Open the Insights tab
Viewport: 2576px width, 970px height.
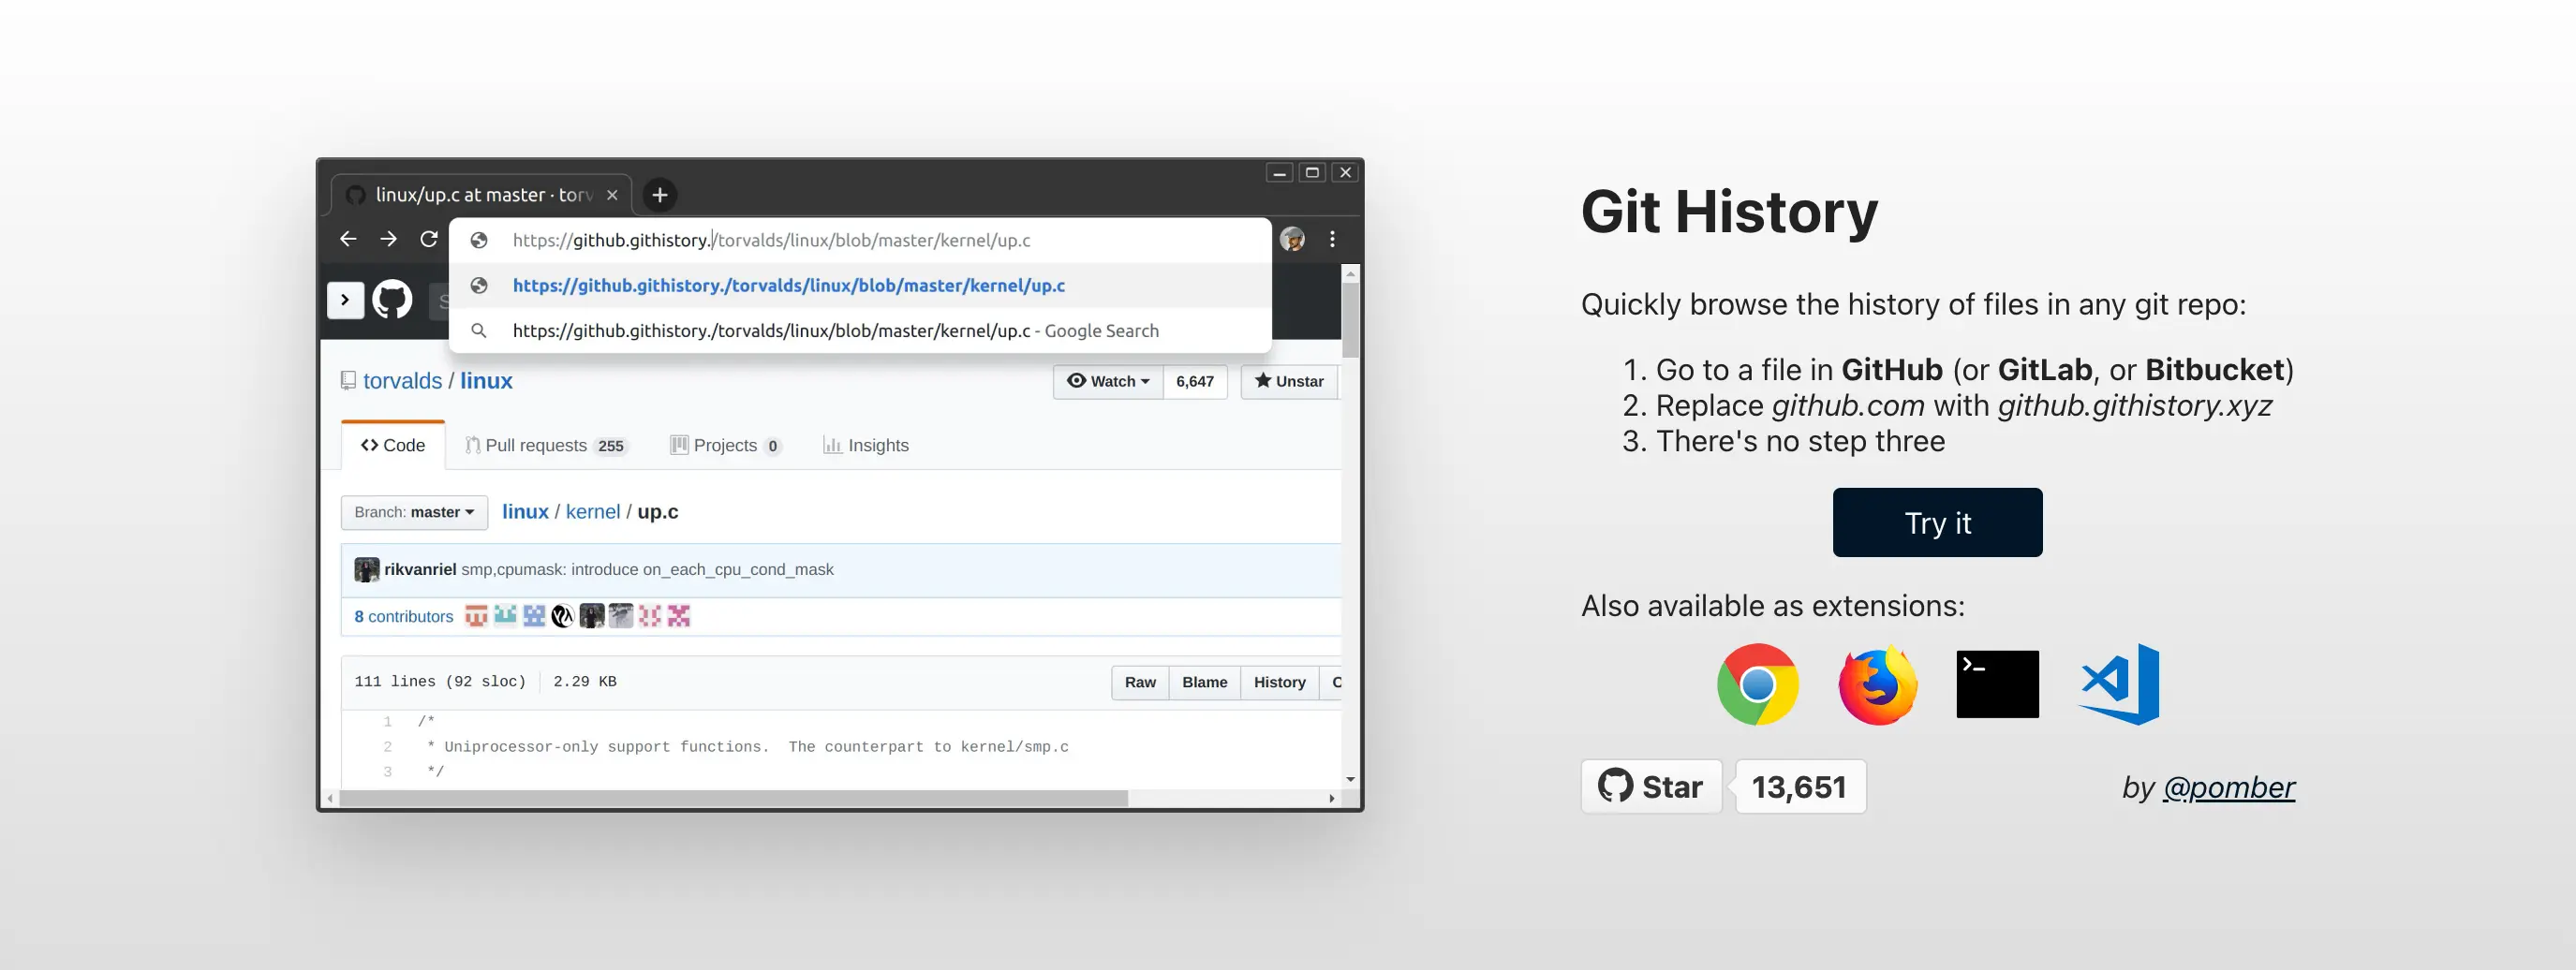coord(866,445)
